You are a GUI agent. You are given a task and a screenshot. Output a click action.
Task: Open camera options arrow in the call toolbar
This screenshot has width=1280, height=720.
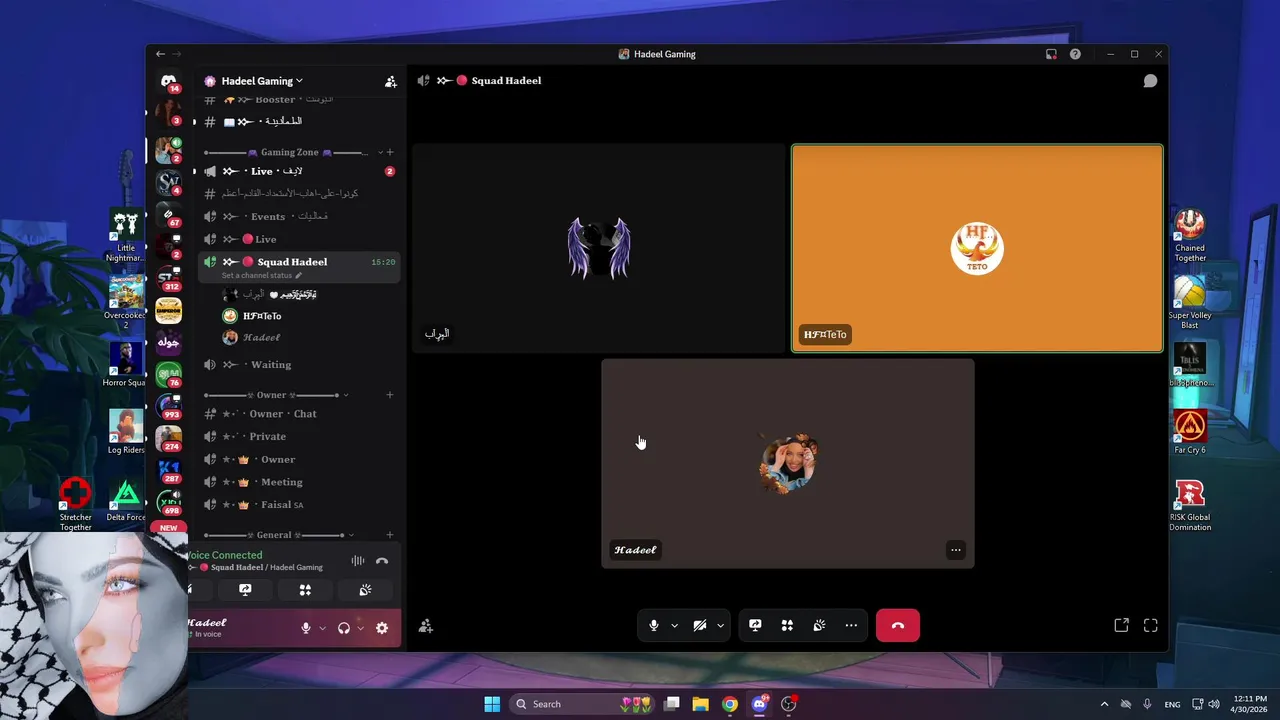coord(720,626)
